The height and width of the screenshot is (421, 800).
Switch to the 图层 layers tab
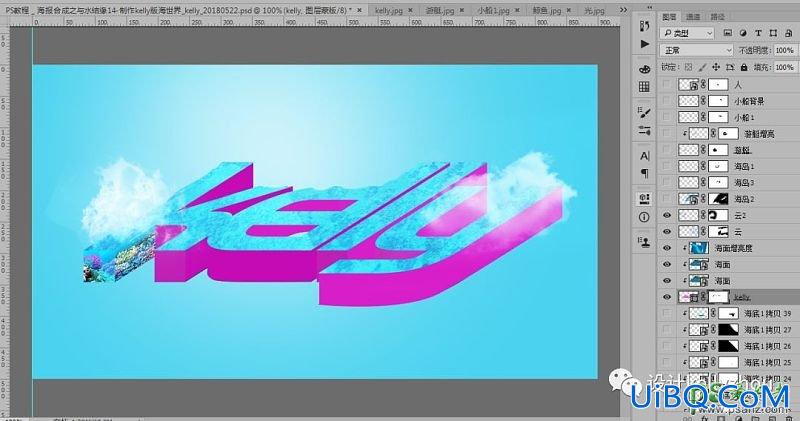669,17
